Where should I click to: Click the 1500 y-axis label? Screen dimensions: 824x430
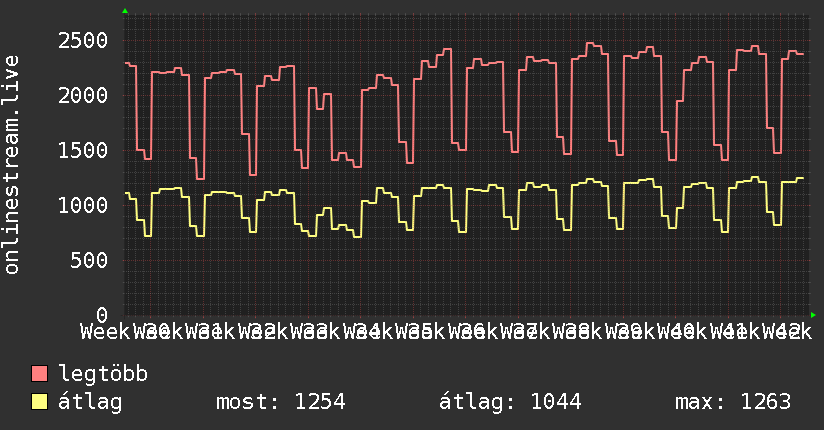pos(83,151)
